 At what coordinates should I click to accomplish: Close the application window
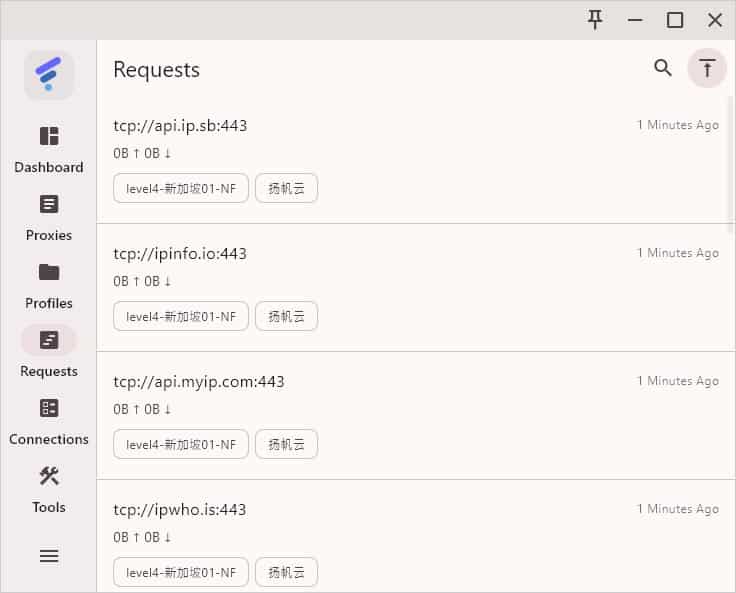715,20
